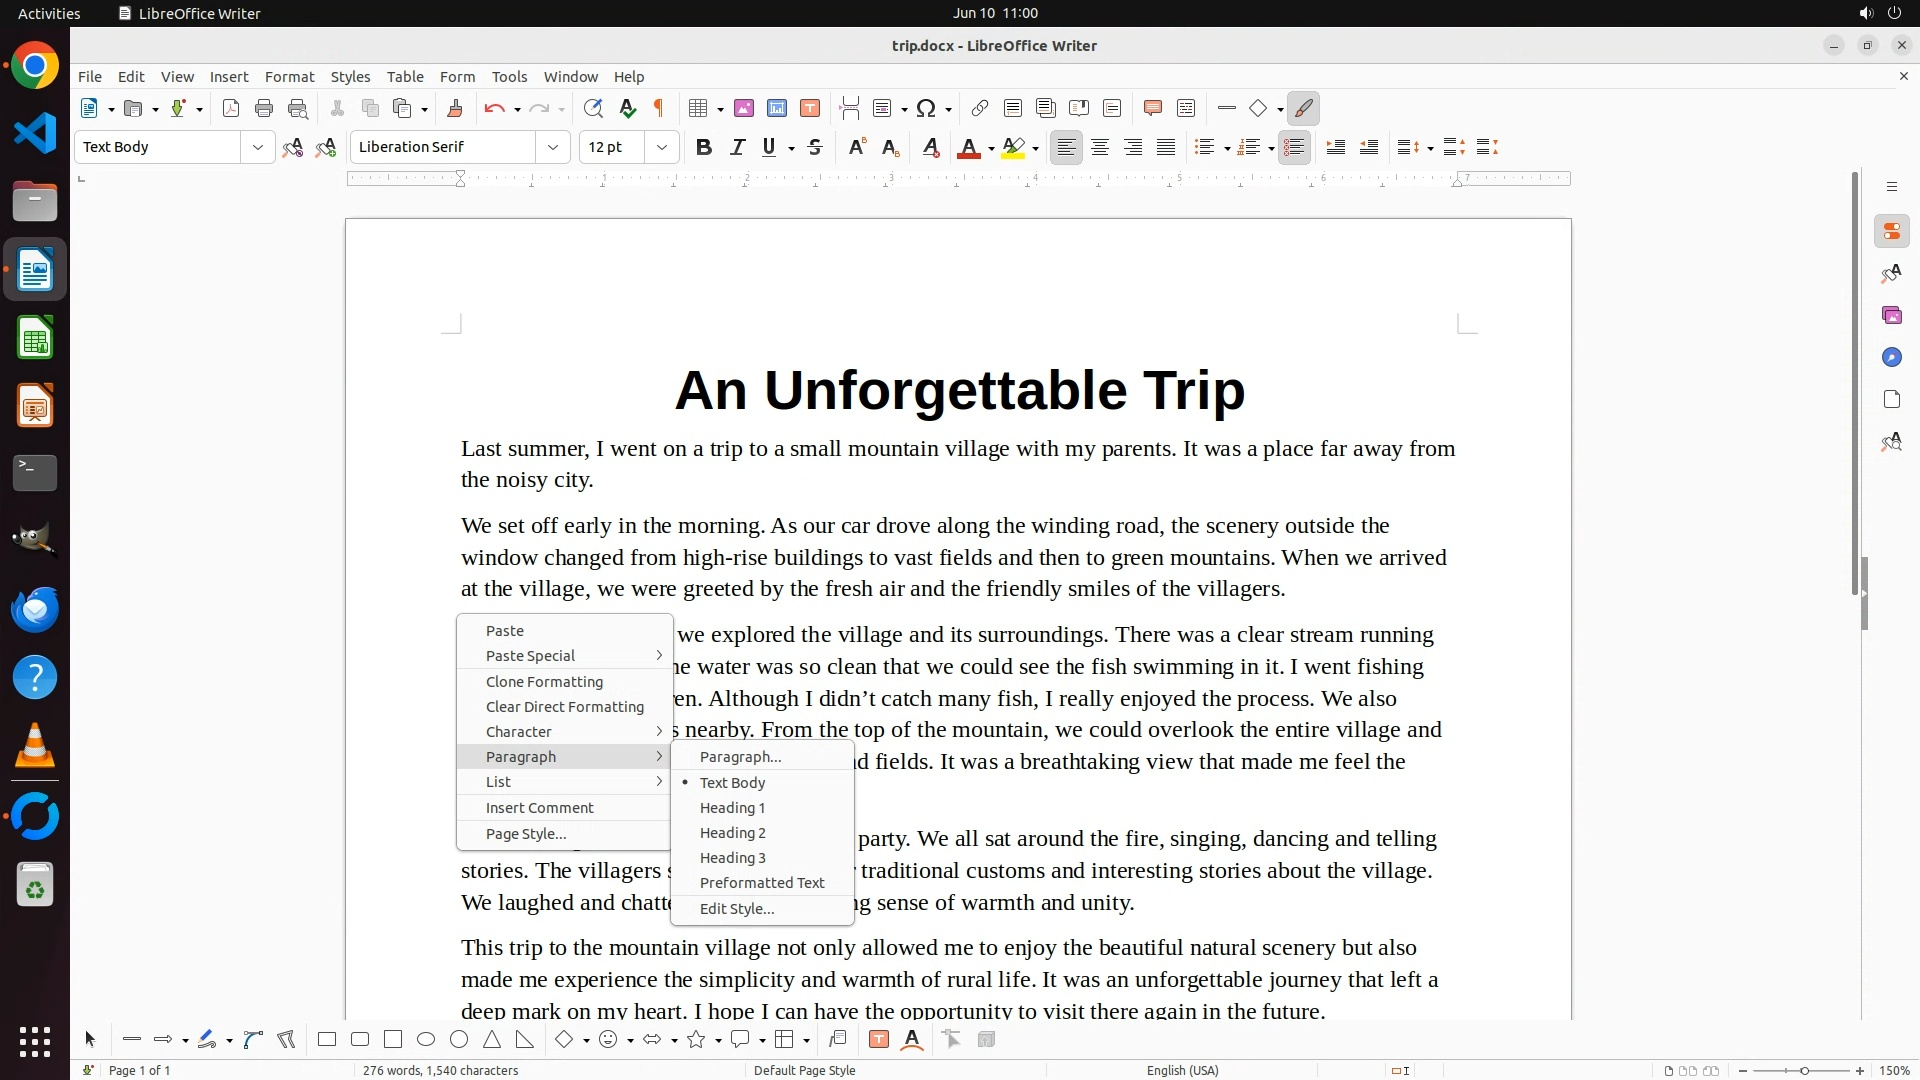The image size is (1920, 1080).
Task: Click the Insert Hyperlink icon
Action: pyautogui.click(x=980, y=109)
